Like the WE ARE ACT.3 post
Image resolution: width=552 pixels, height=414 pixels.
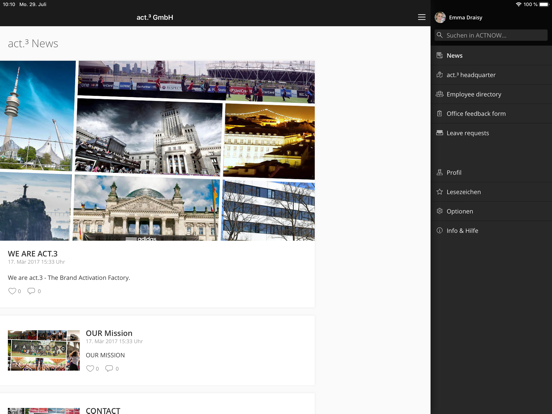[x=12, y=291]
